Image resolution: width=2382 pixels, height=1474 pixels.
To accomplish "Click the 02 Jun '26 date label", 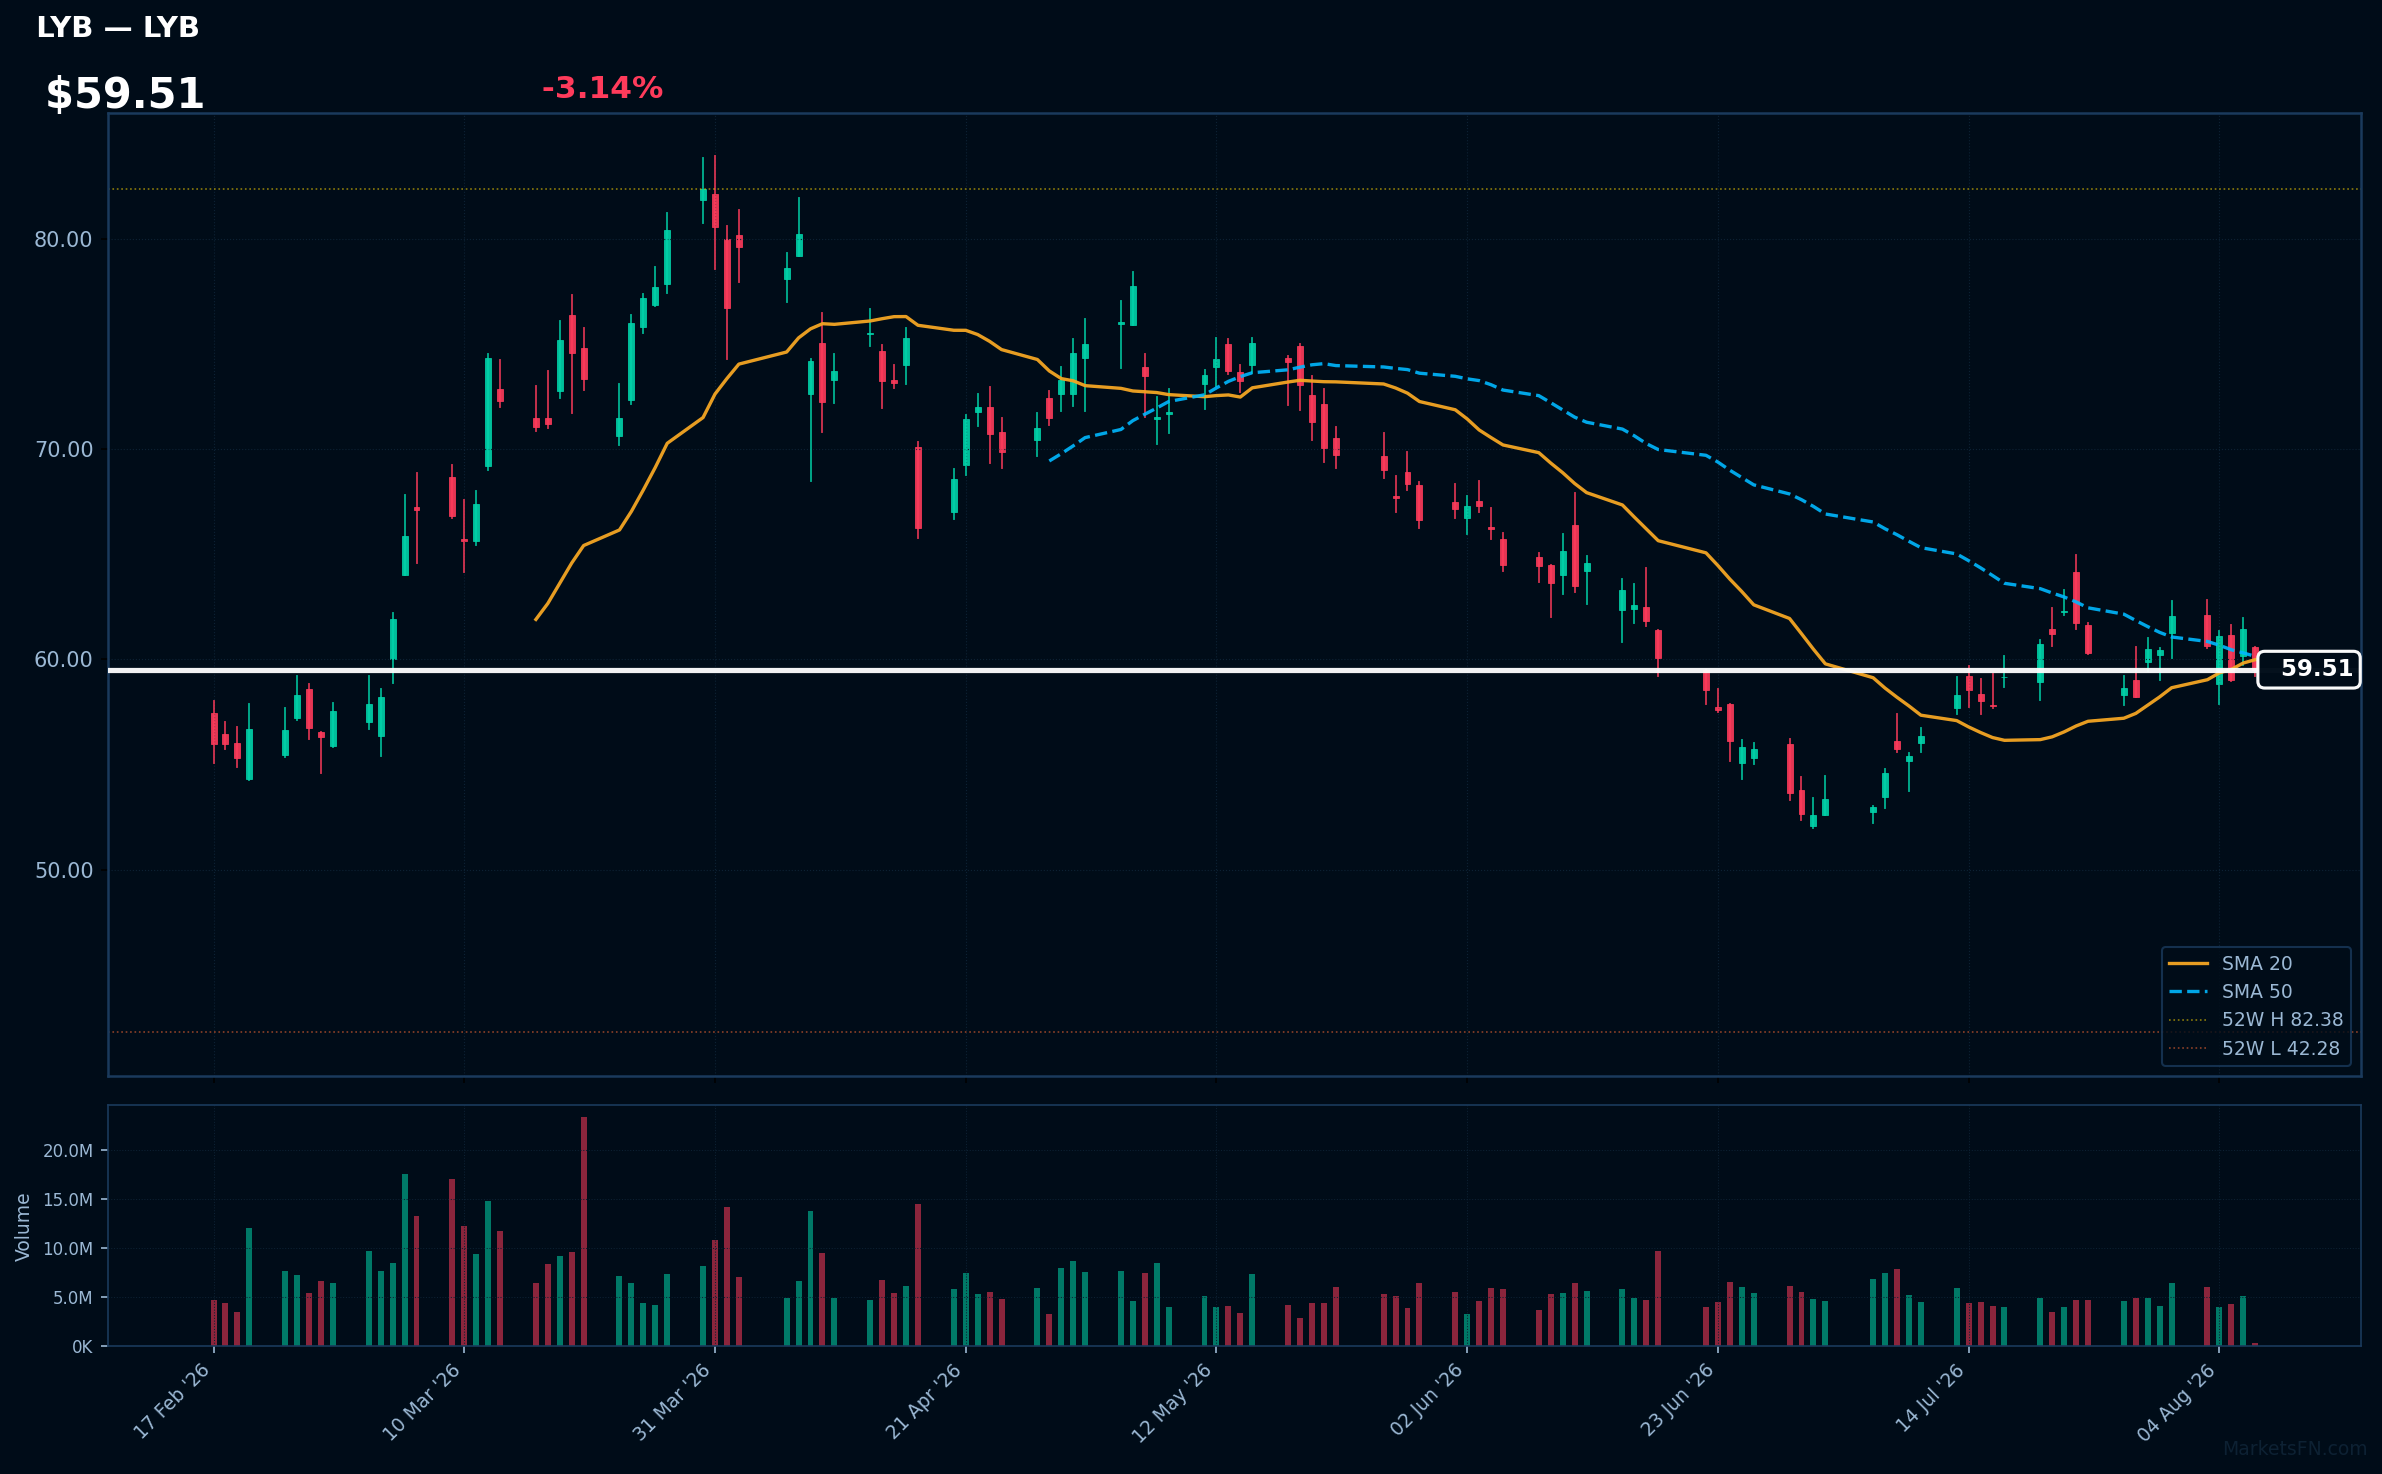I will (1426, 1401).
